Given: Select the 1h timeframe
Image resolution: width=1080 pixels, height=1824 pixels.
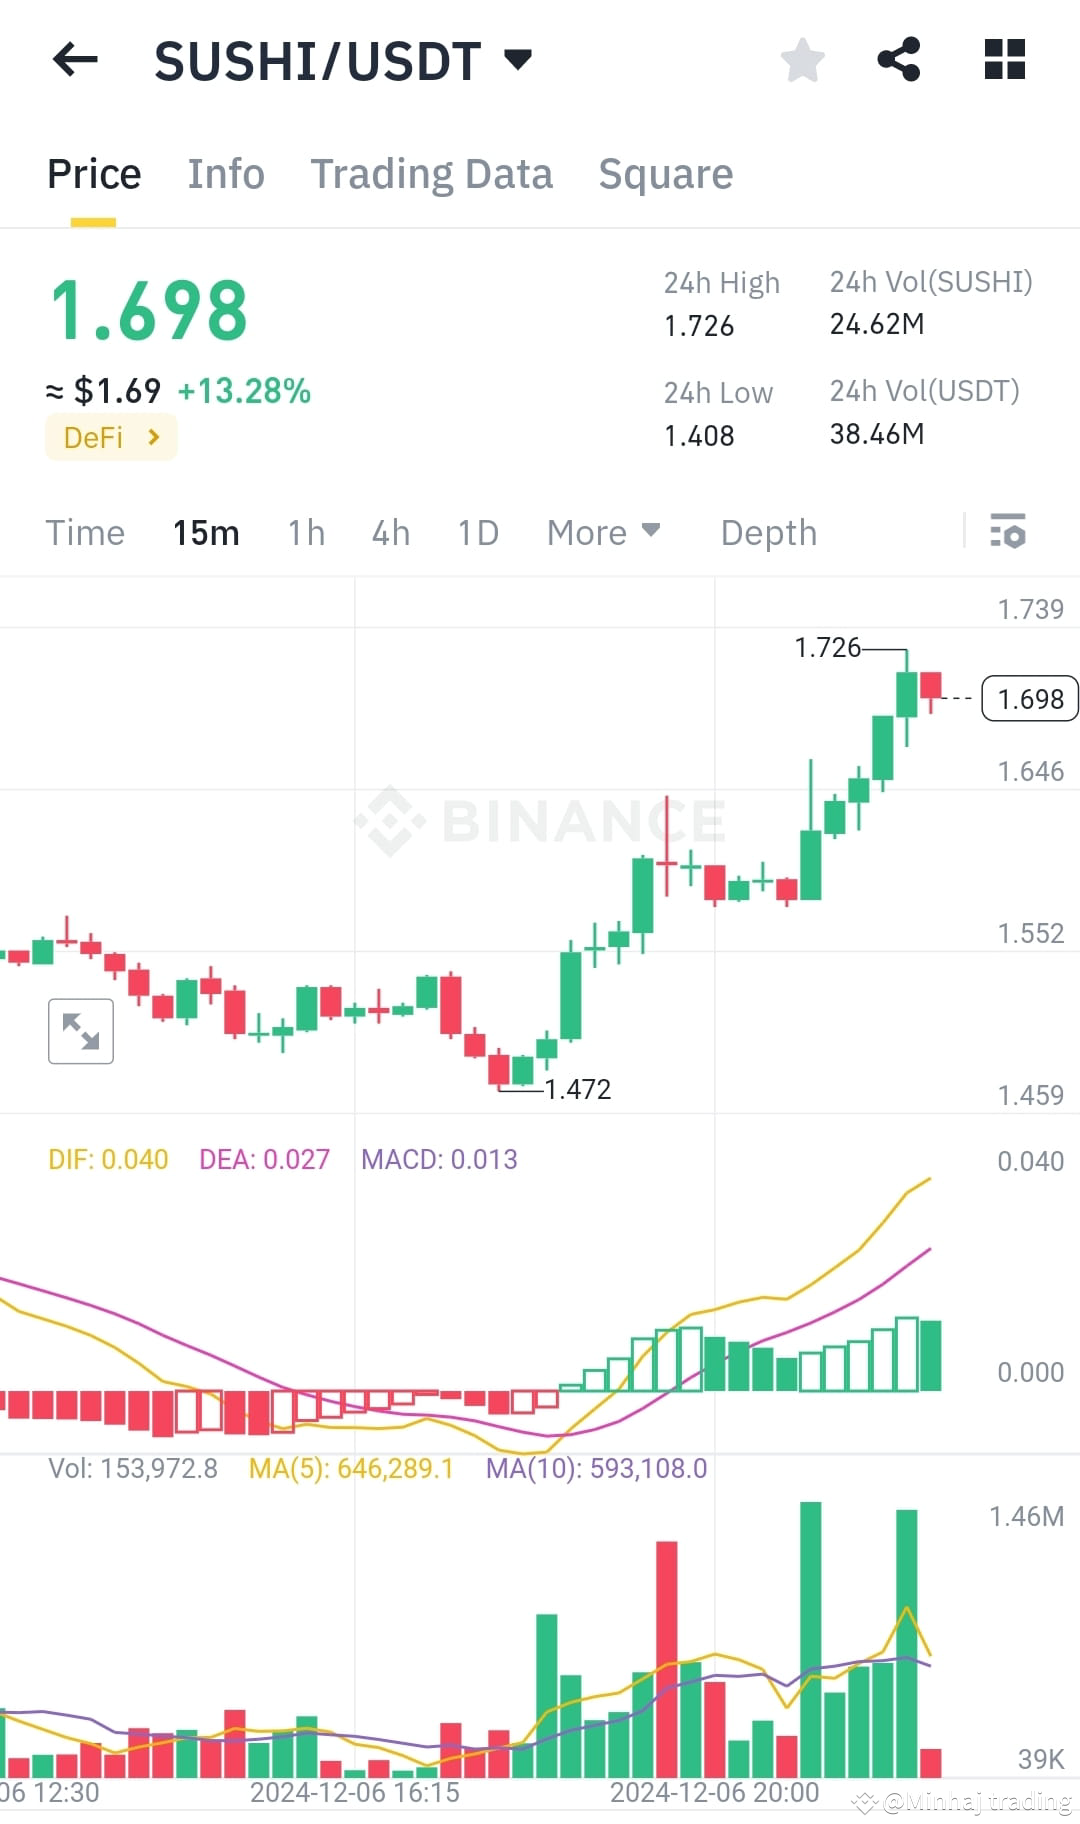Looking at the screenshot, I should 305,533.
